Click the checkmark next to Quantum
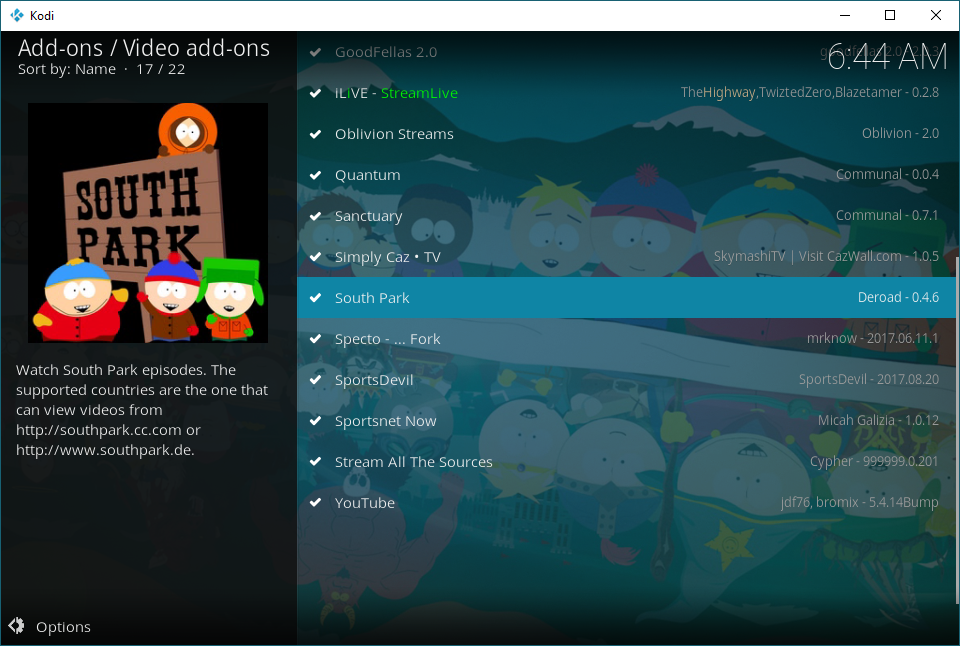Image resolution: width=960 pixels, height=646 pixels. coord(315,175)
